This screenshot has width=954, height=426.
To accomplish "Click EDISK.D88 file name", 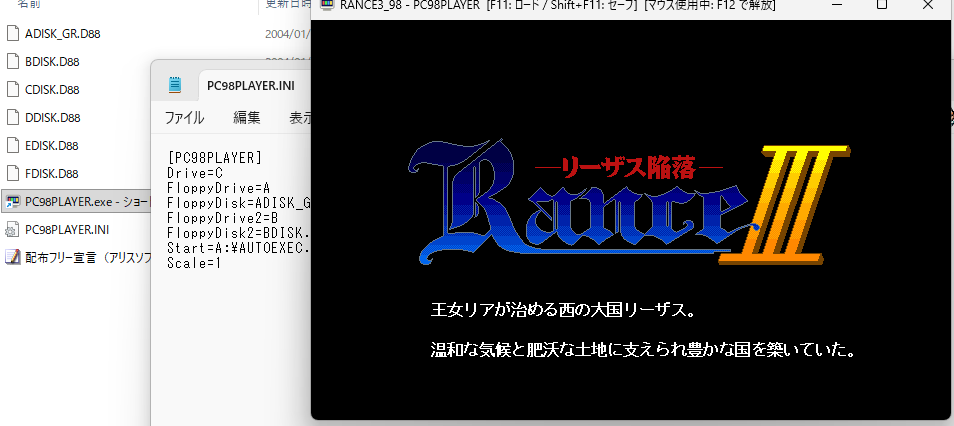I will [52, 145].
